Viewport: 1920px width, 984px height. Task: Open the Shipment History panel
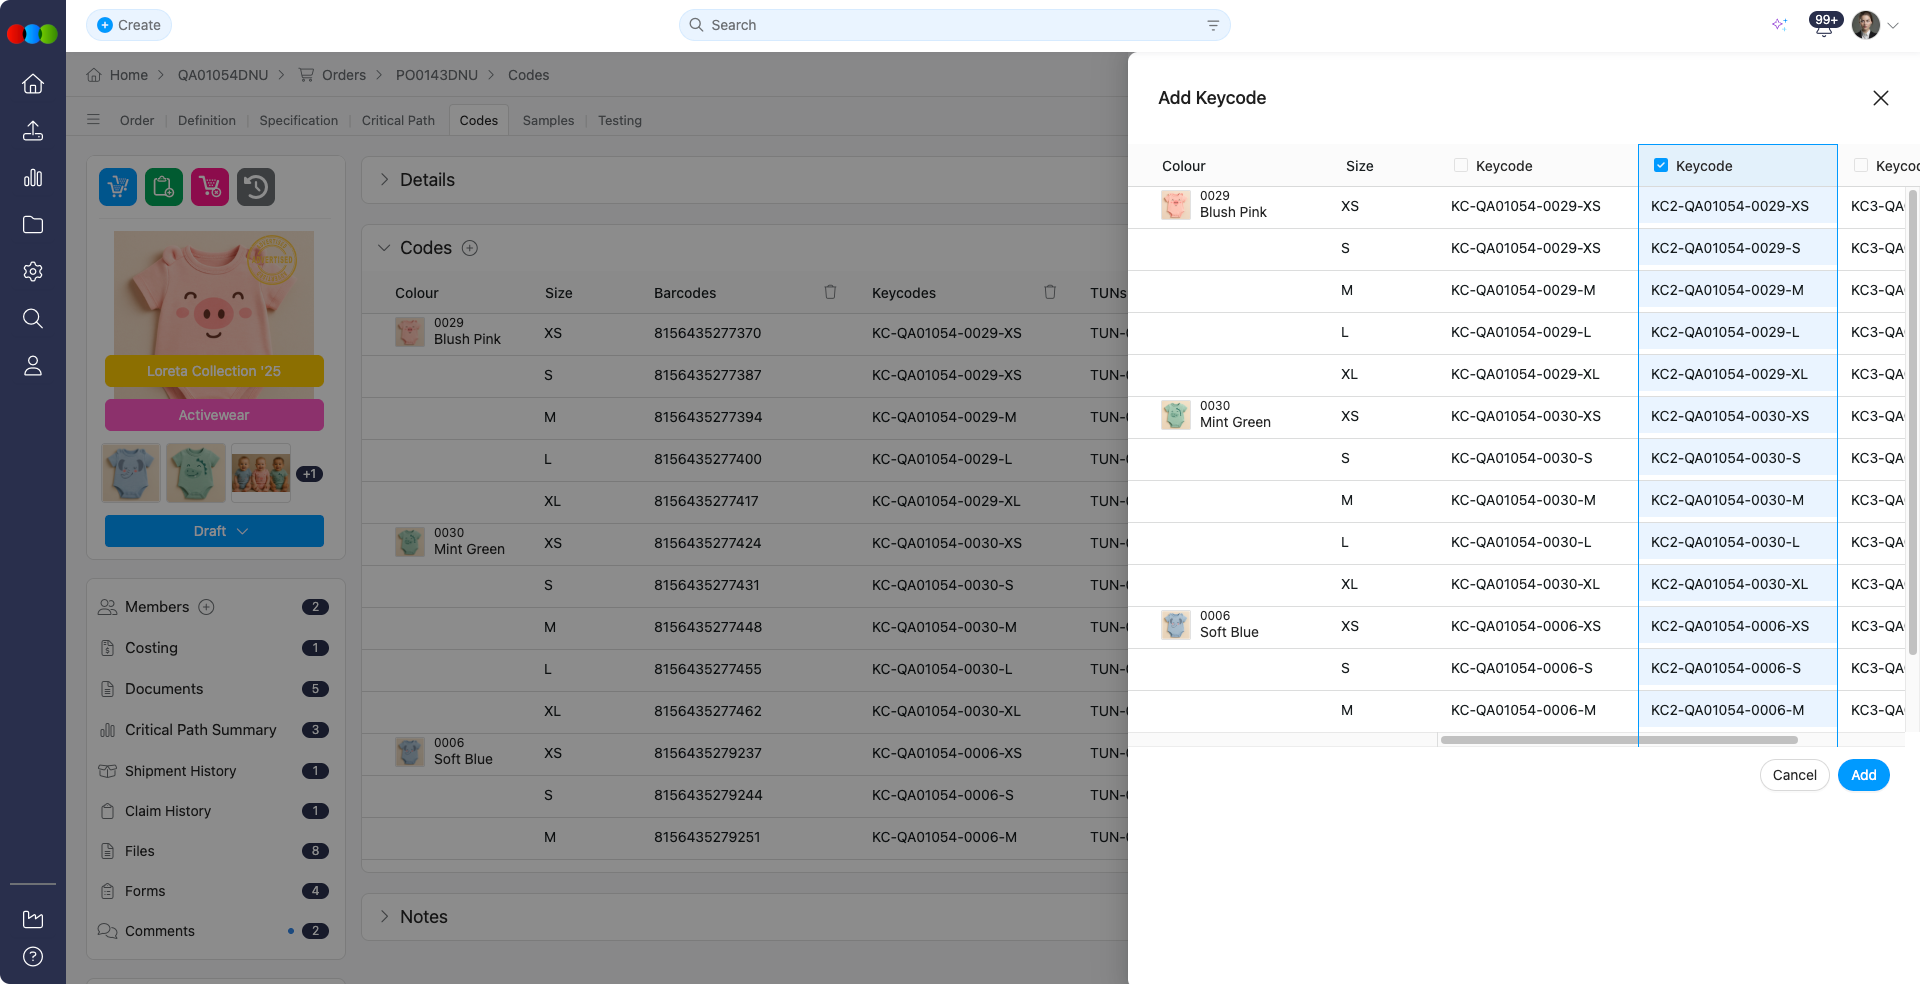pyautogui.click(x=180, y=771)
